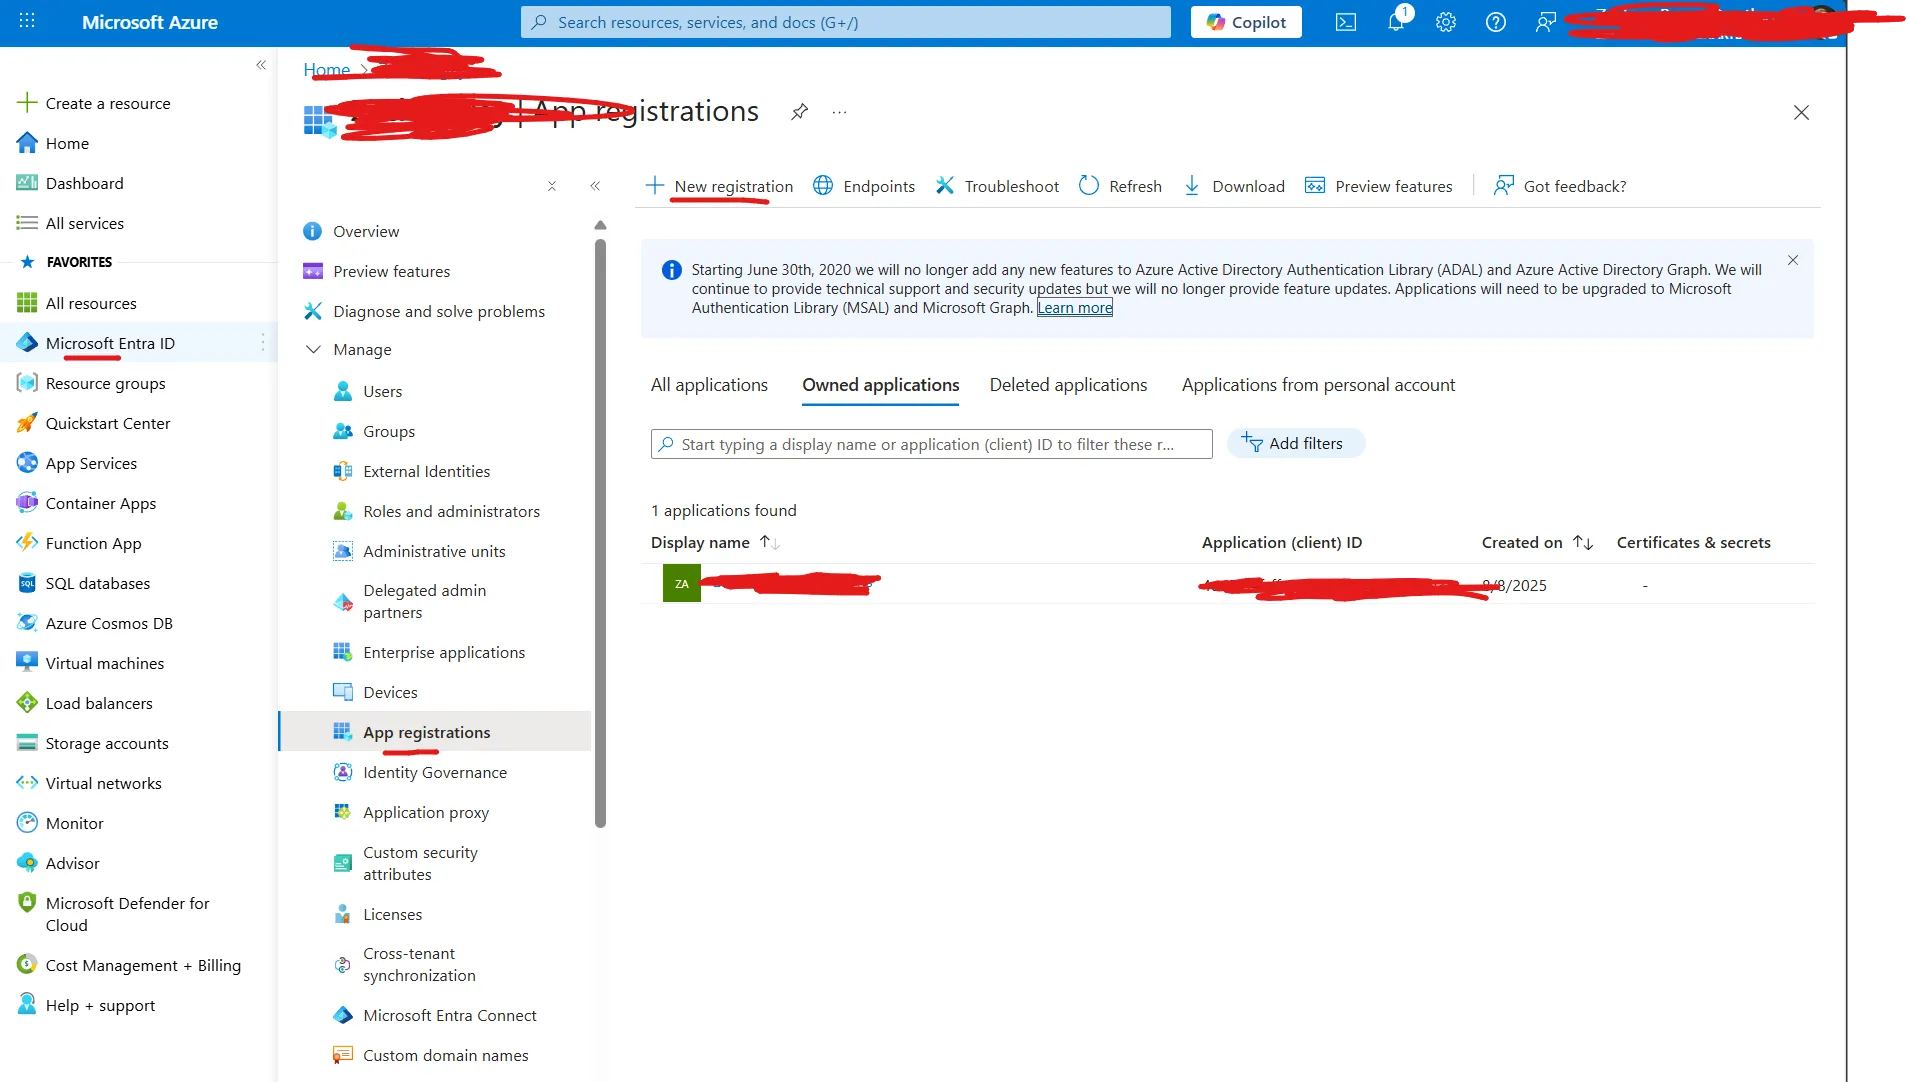The image size is (1908, 1082).
Task: Open the notifications bell
Action: (x=1396, y=22)
